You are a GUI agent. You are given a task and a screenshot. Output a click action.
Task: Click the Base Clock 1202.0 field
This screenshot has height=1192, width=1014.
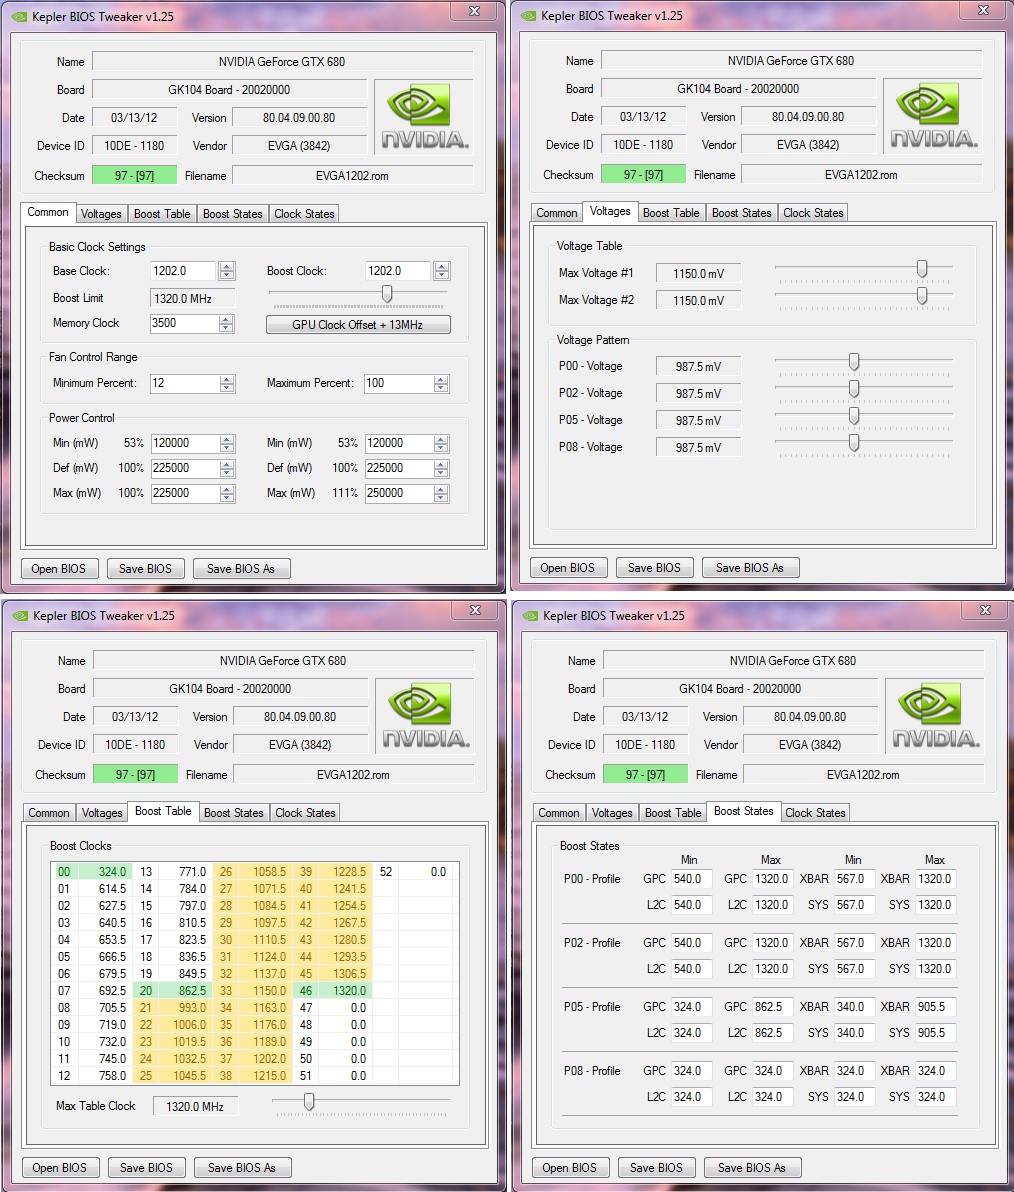185,271
